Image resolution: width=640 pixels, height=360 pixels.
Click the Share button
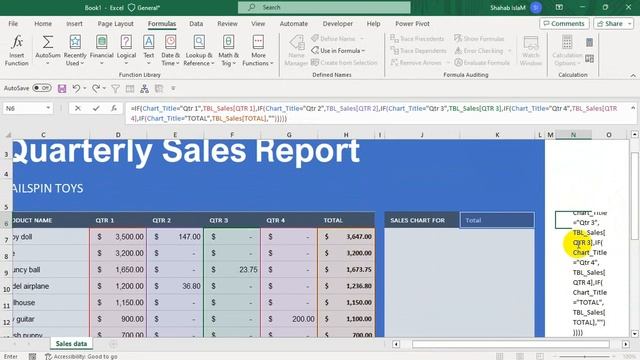pyautogui.click(x=609, y=24)
